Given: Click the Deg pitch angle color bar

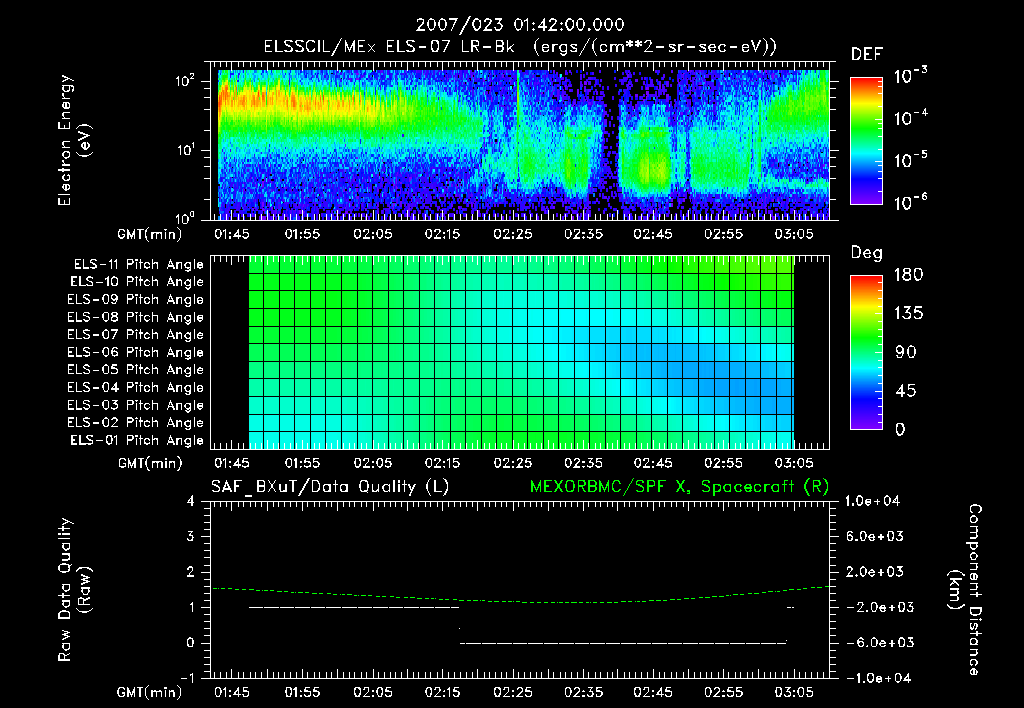Looking at the screenshot, I should click(866, 352).
